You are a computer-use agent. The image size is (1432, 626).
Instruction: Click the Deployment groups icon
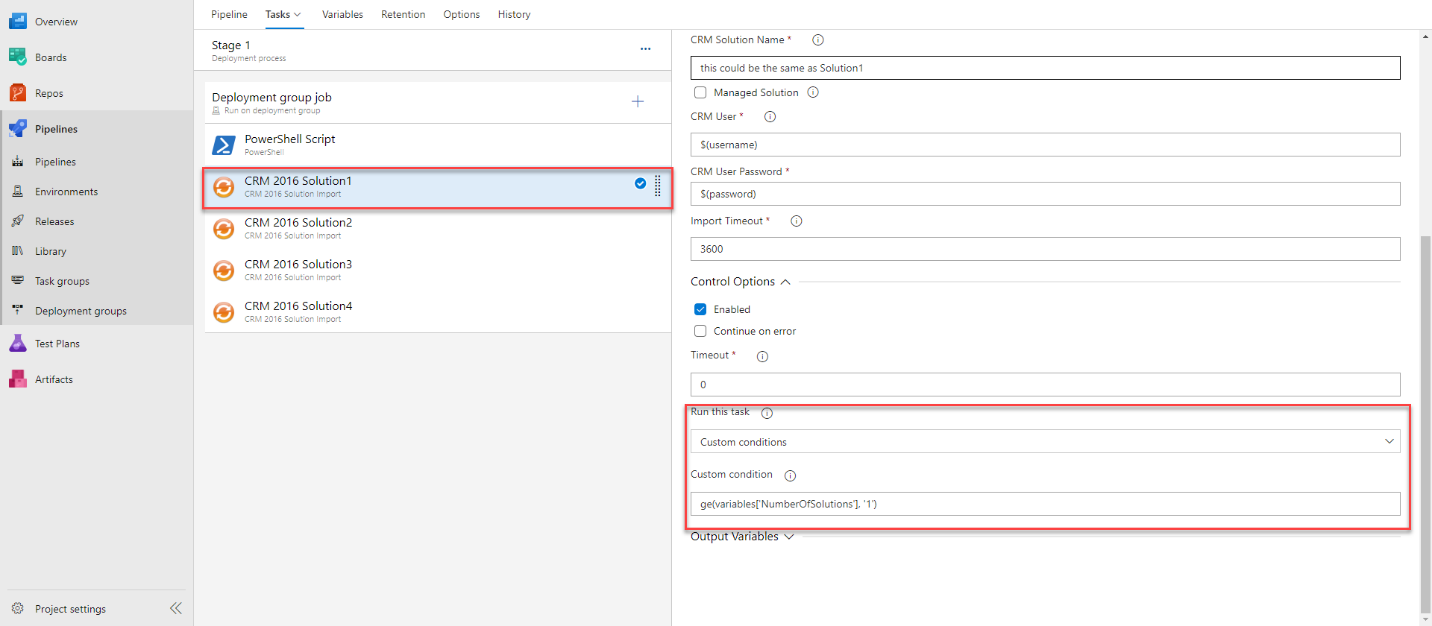click(17, 311)
